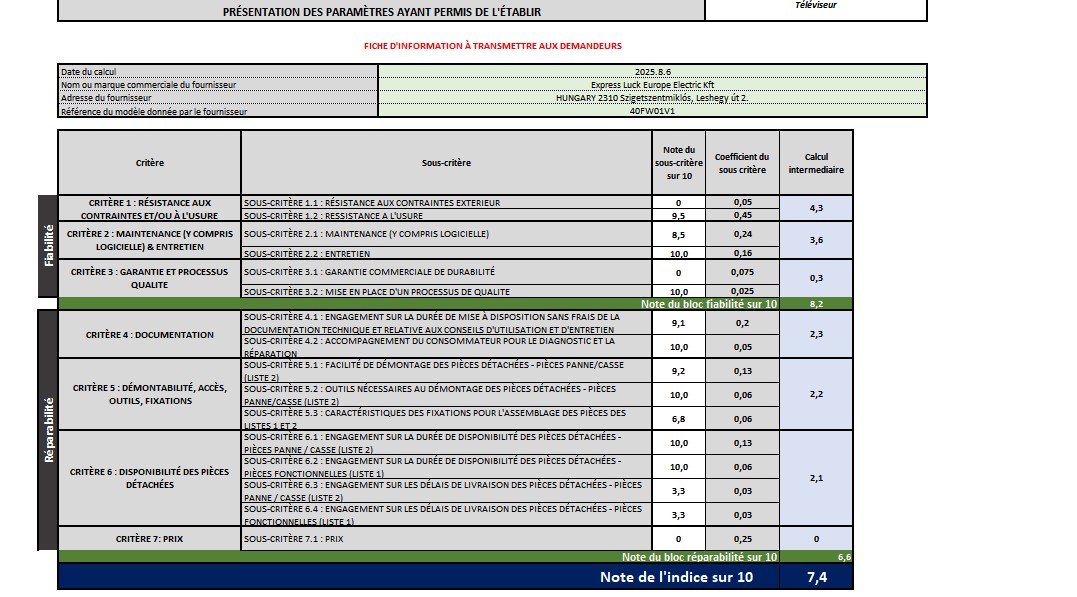This screenshot has width=1077, height=597.
Task: Select the 'Critère 6 : Disponibilité des pièces détachées' cell
Action: coord(149,478)
